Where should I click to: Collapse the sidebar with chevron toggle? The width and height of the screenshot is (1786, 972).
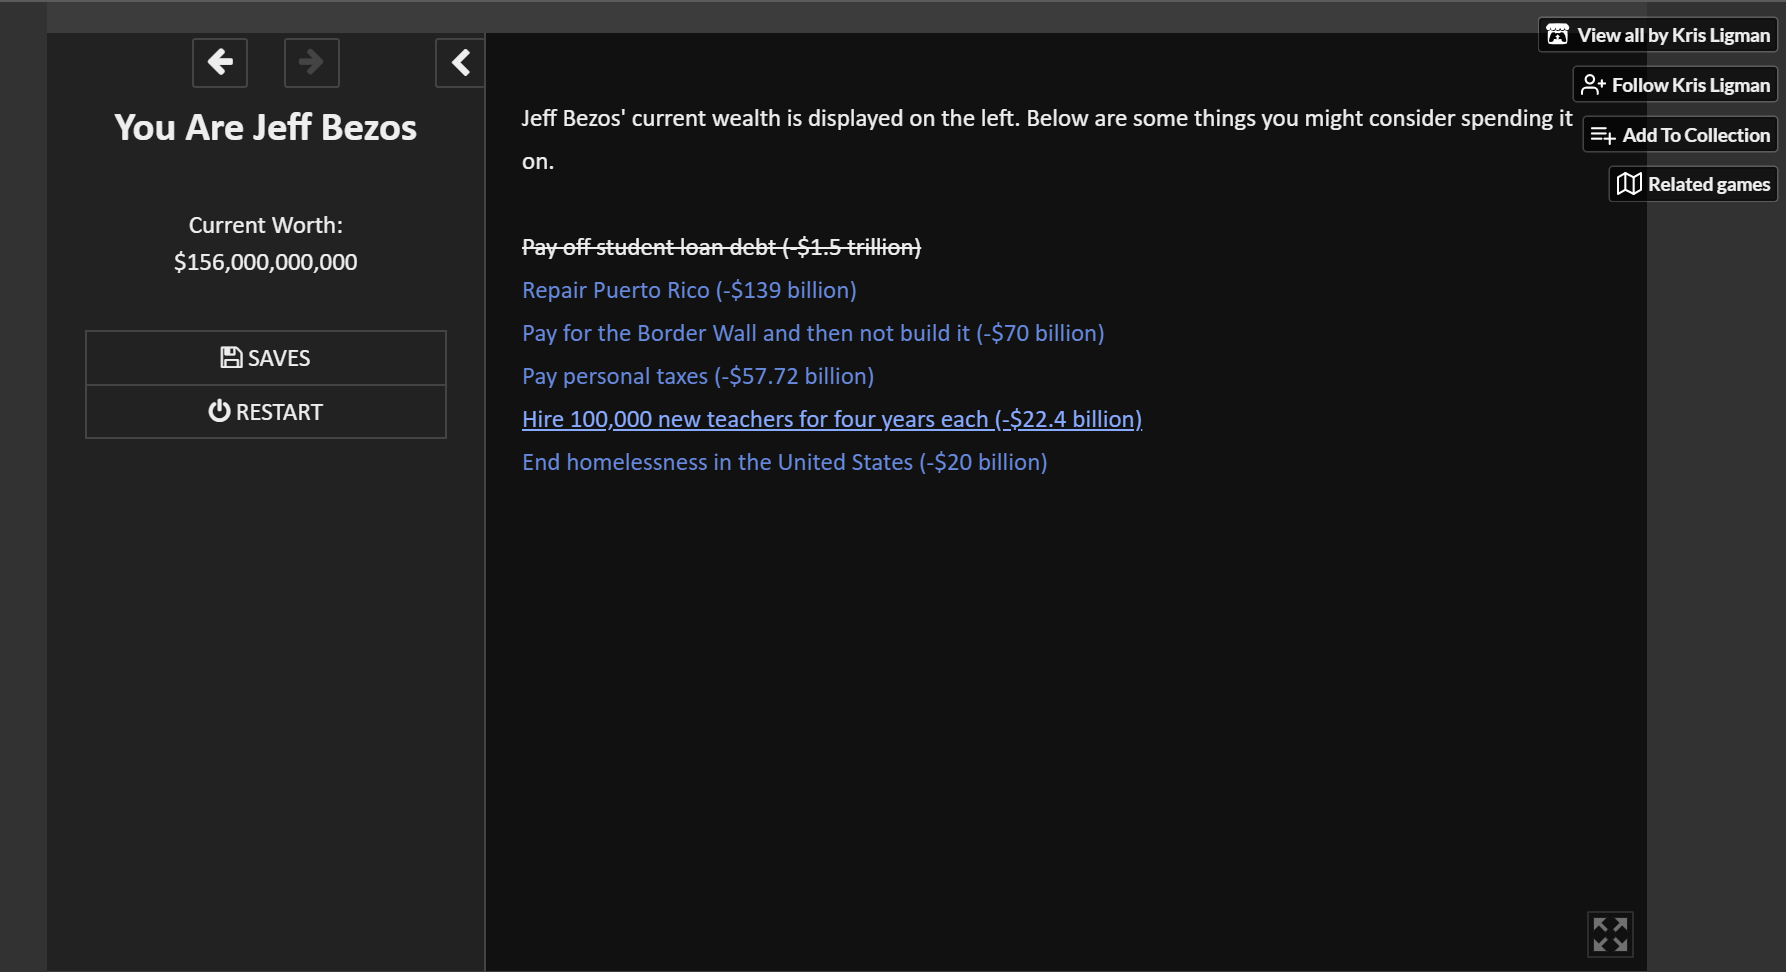pos(460,63)
